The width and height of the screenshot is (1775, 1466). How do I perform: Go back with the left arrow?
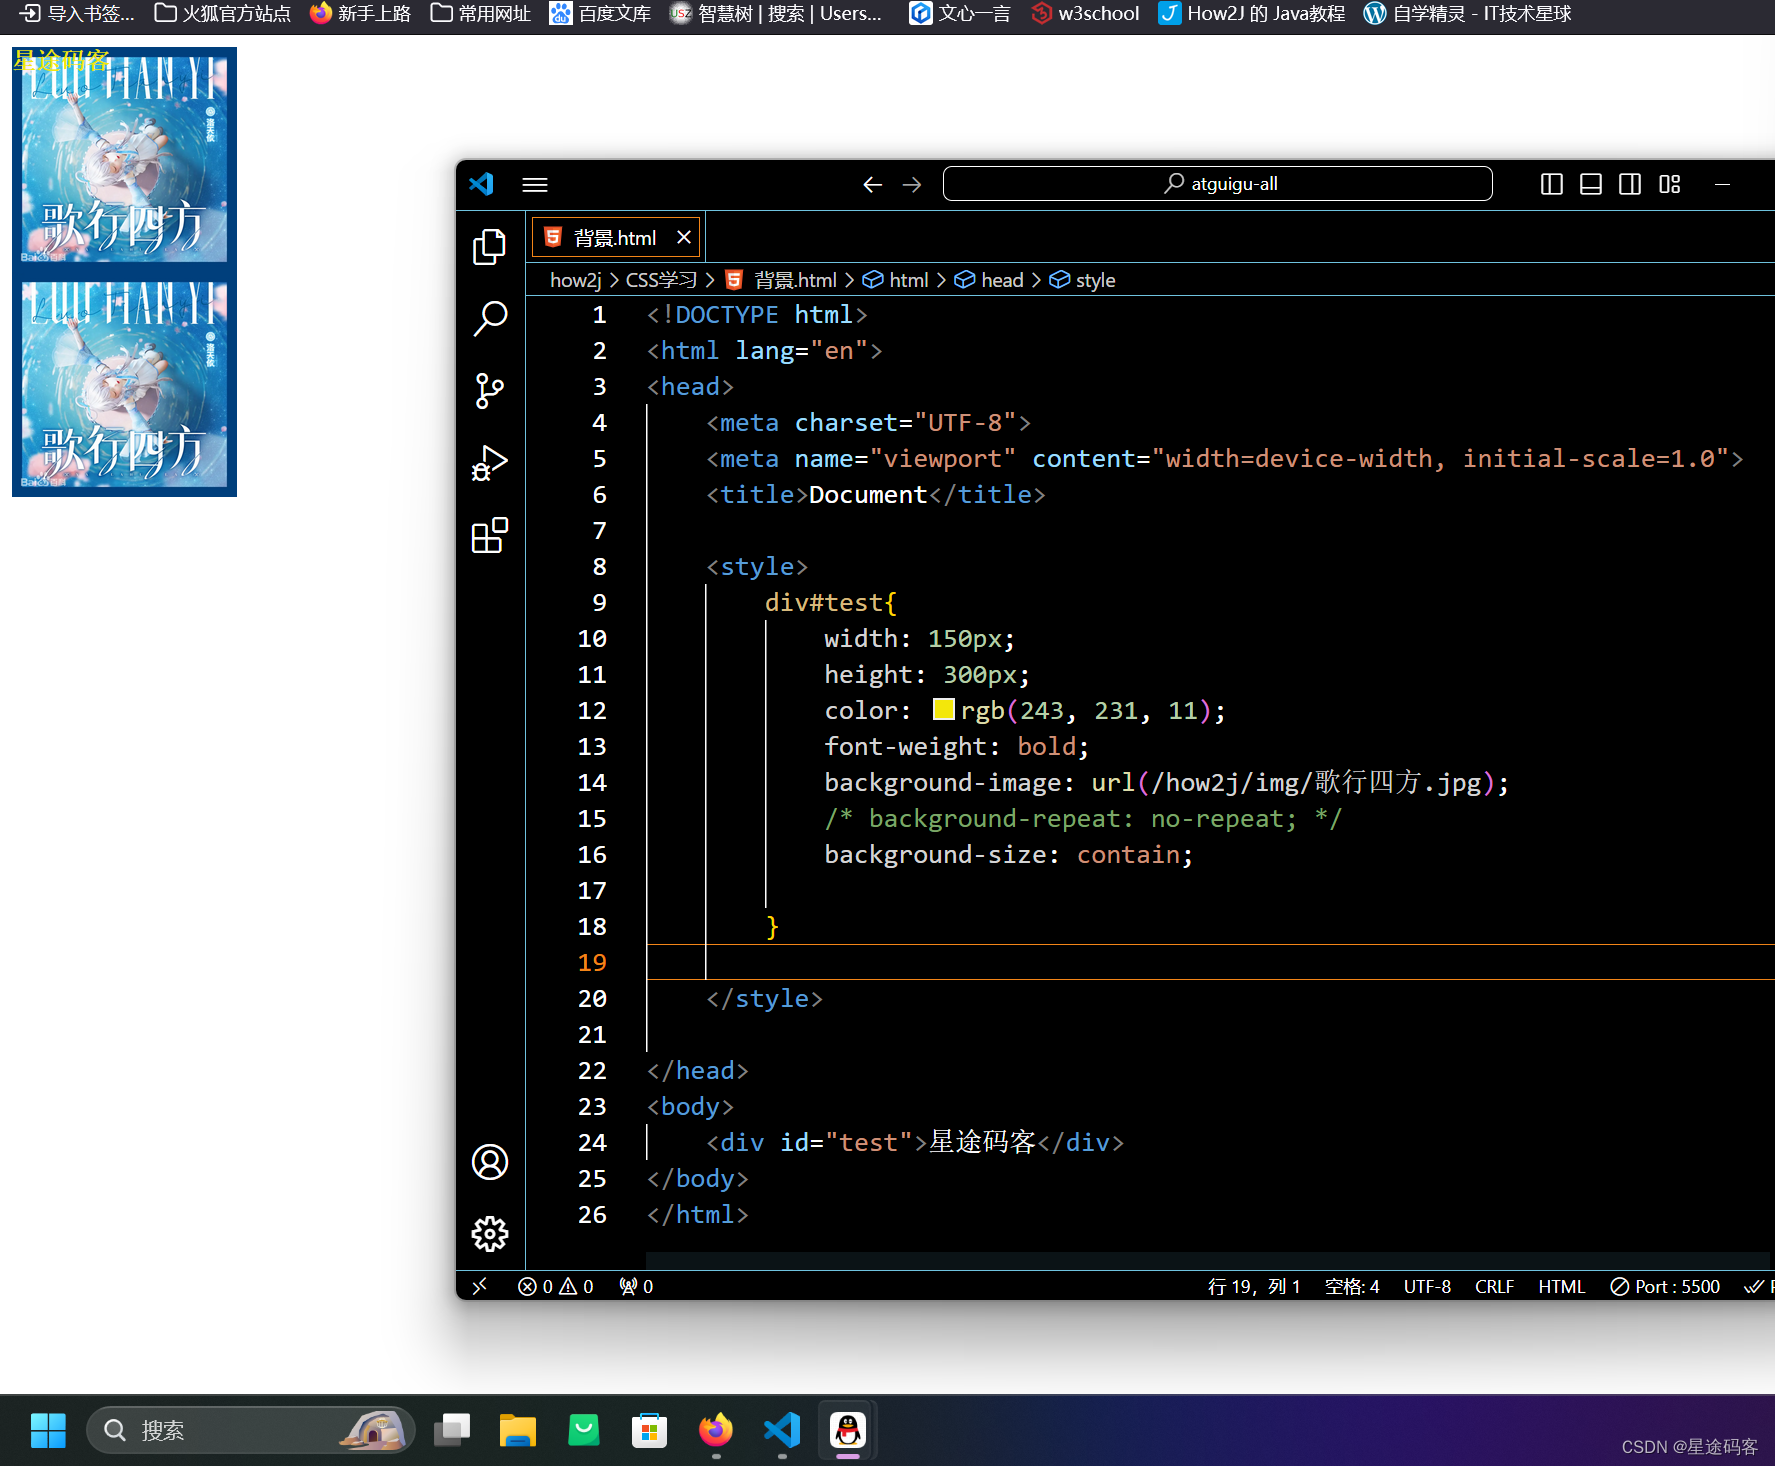(x=872, y=184)
